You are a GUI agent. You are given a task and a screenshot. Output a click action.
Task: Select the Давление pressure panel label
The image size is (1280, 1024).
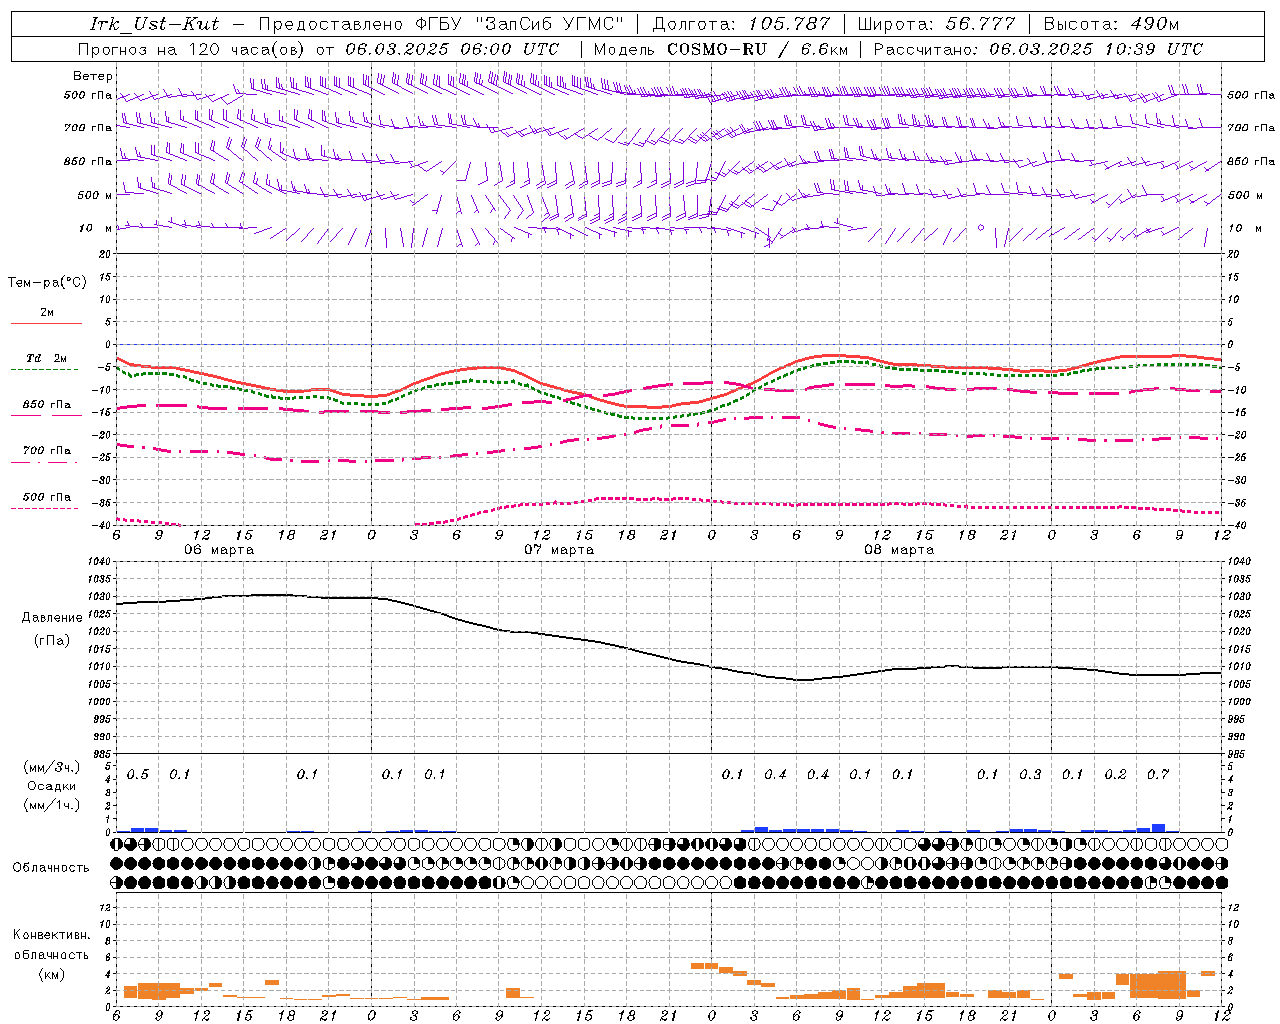(x=52, y=618)
